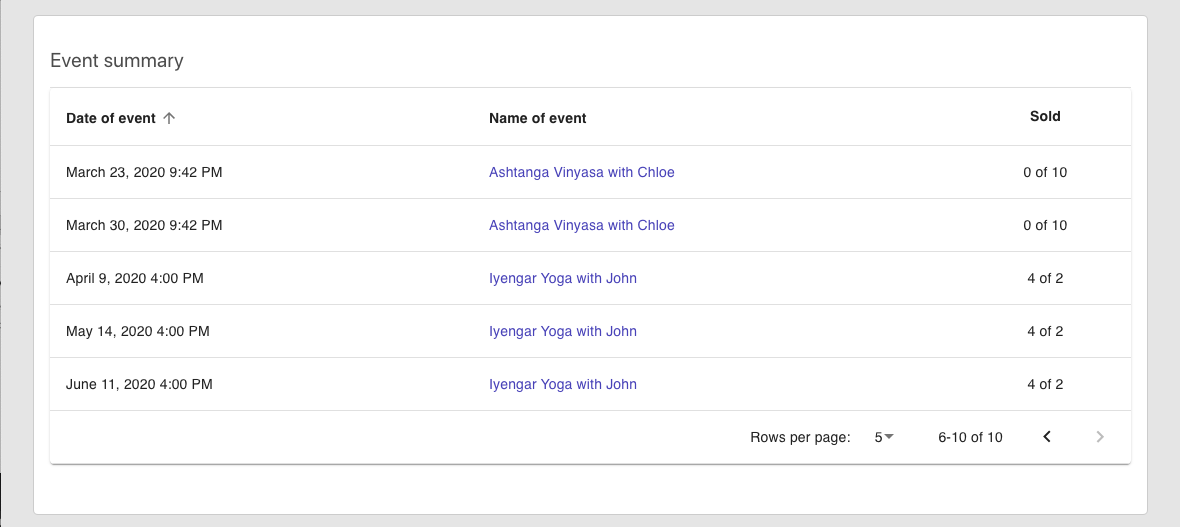The image size is (1180, 527).
Task: Open Ashtanga Vinyasa with Chloe on March 30
Action: coord(581,225)
